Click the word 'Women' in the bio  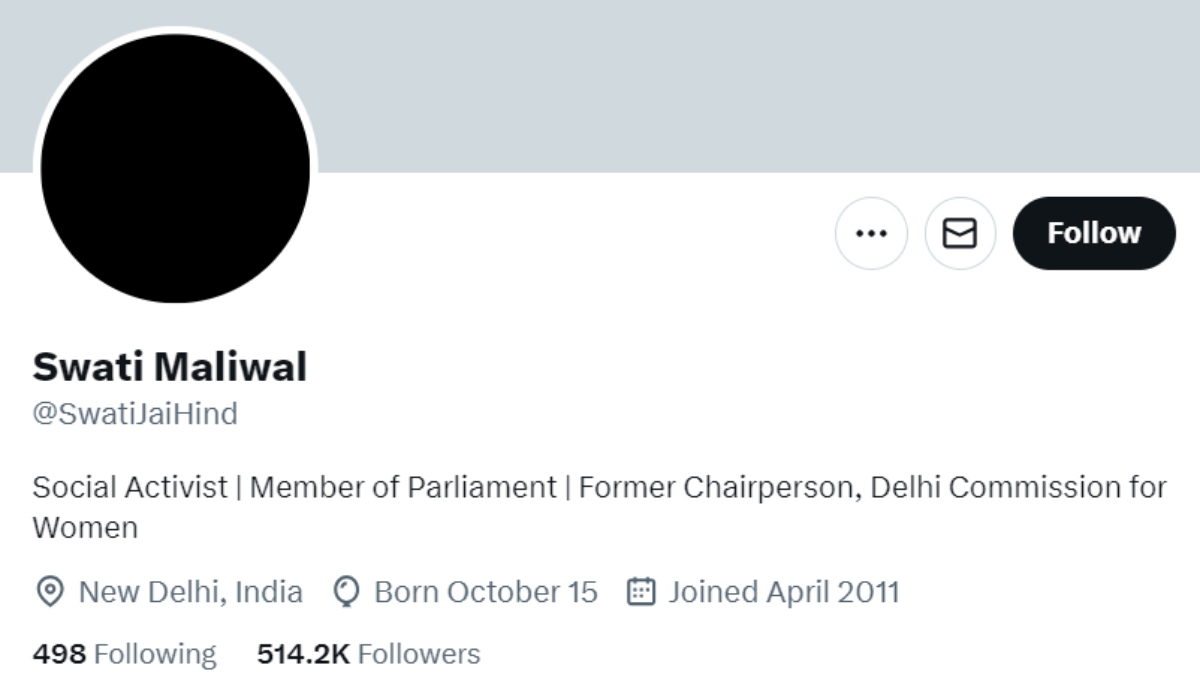point(85,527)
